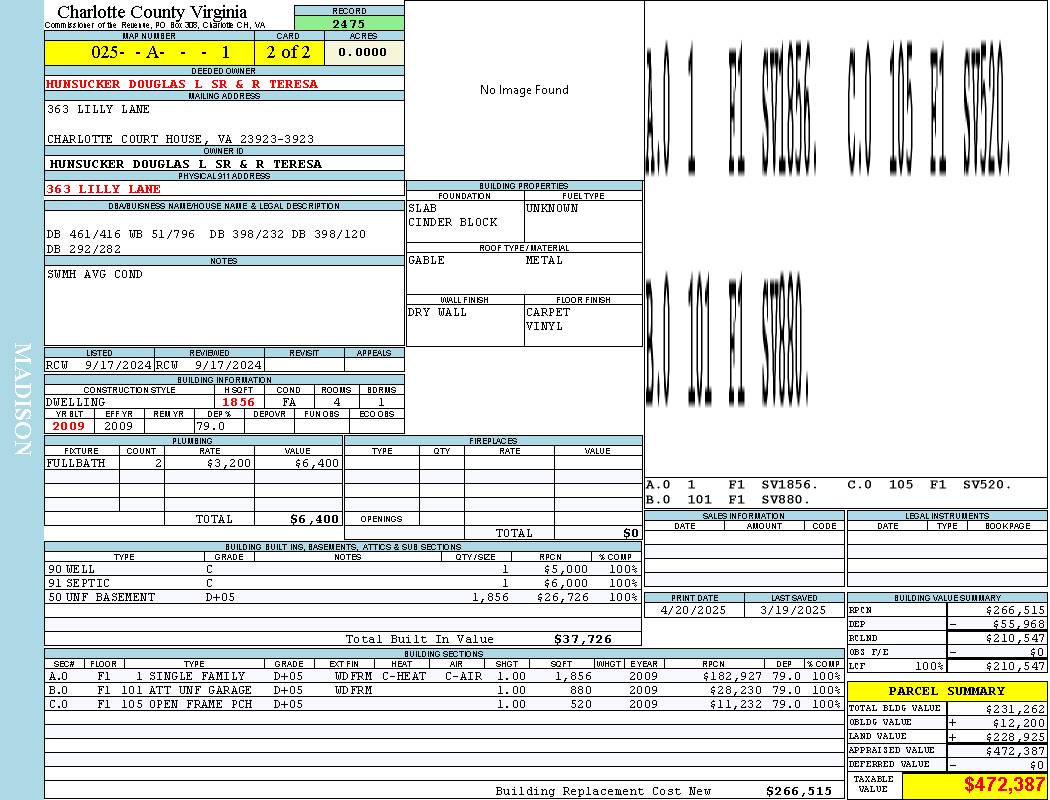Click the MADISON label on the sidebar
The height and width of the screenshot is (800, 1050).
click(x=23, y=400)
